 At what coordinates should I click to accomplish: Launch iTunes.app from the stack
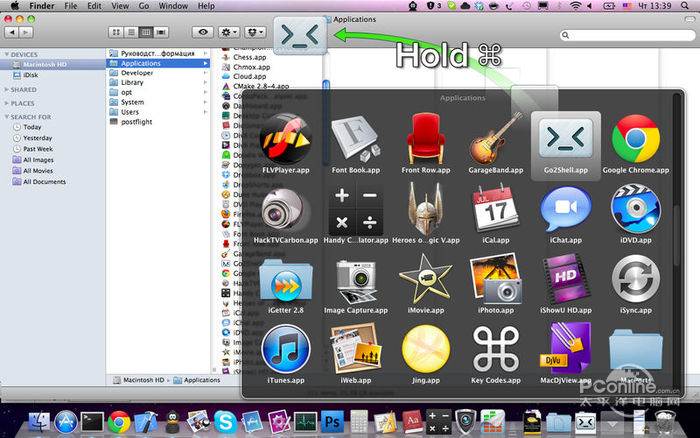point(286,352)
